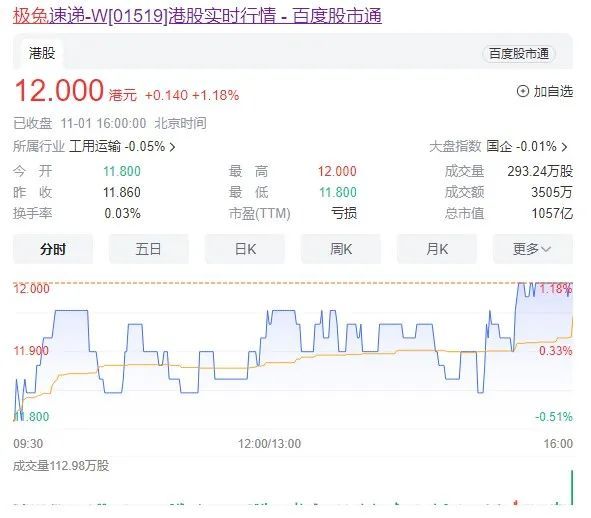This screenshot has width=591, height=518.
Task: Click the 12.000 current price figure
Action: (x=59, y=91)
